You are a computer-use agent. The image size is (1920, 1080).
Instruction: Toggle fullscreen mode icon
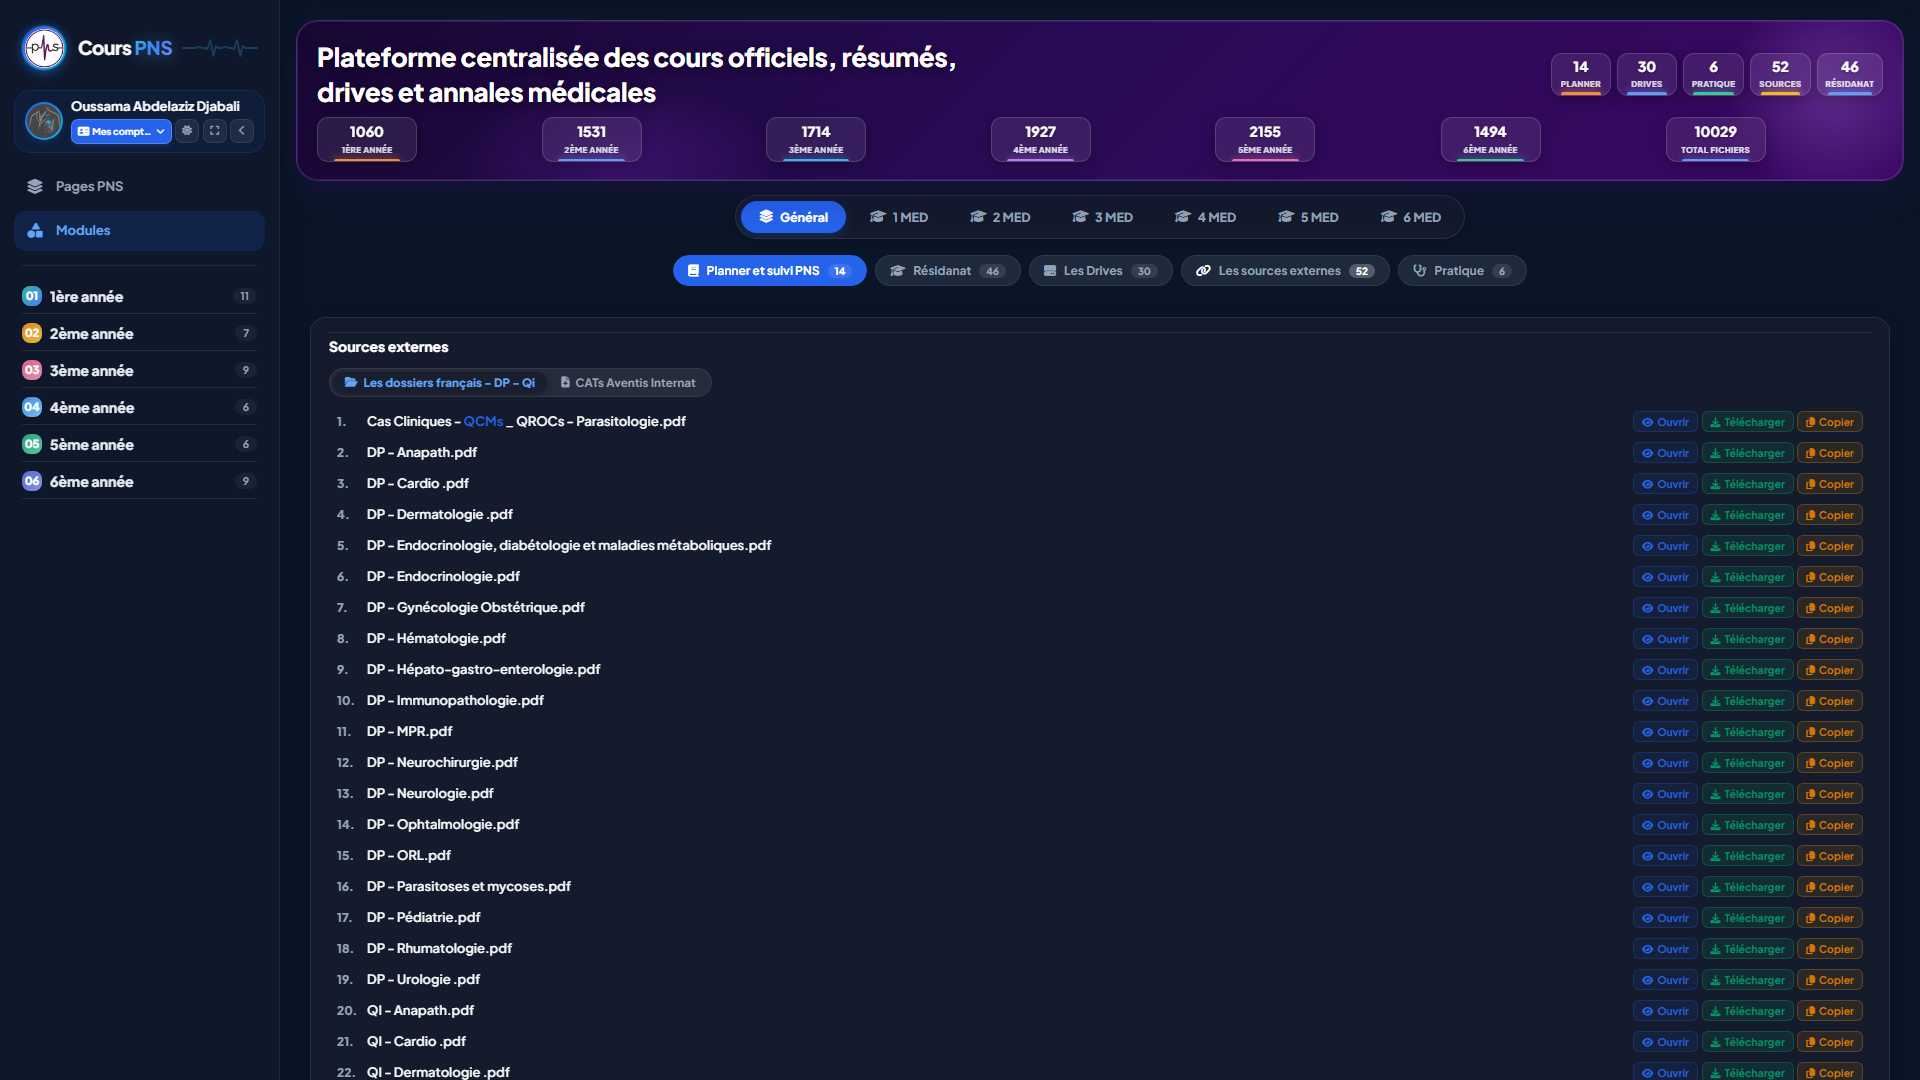[215, 131]
